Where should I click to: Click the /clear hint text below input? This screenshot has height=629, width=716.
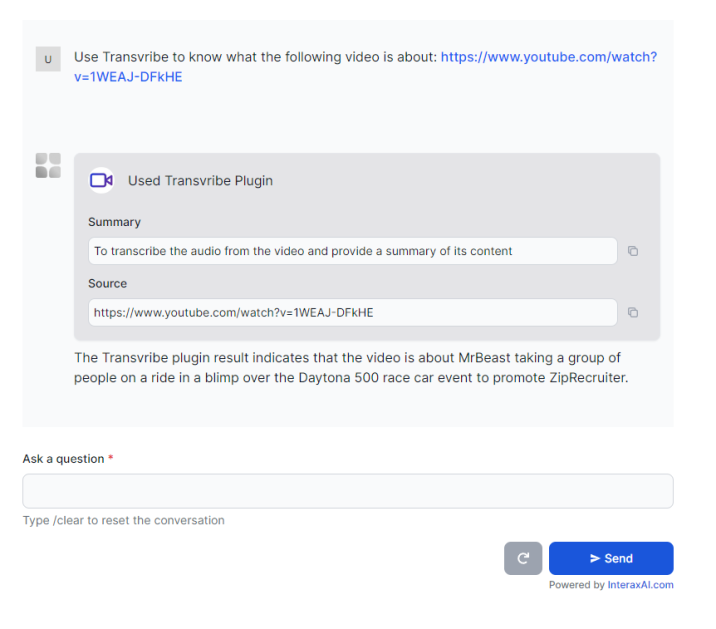124,520
